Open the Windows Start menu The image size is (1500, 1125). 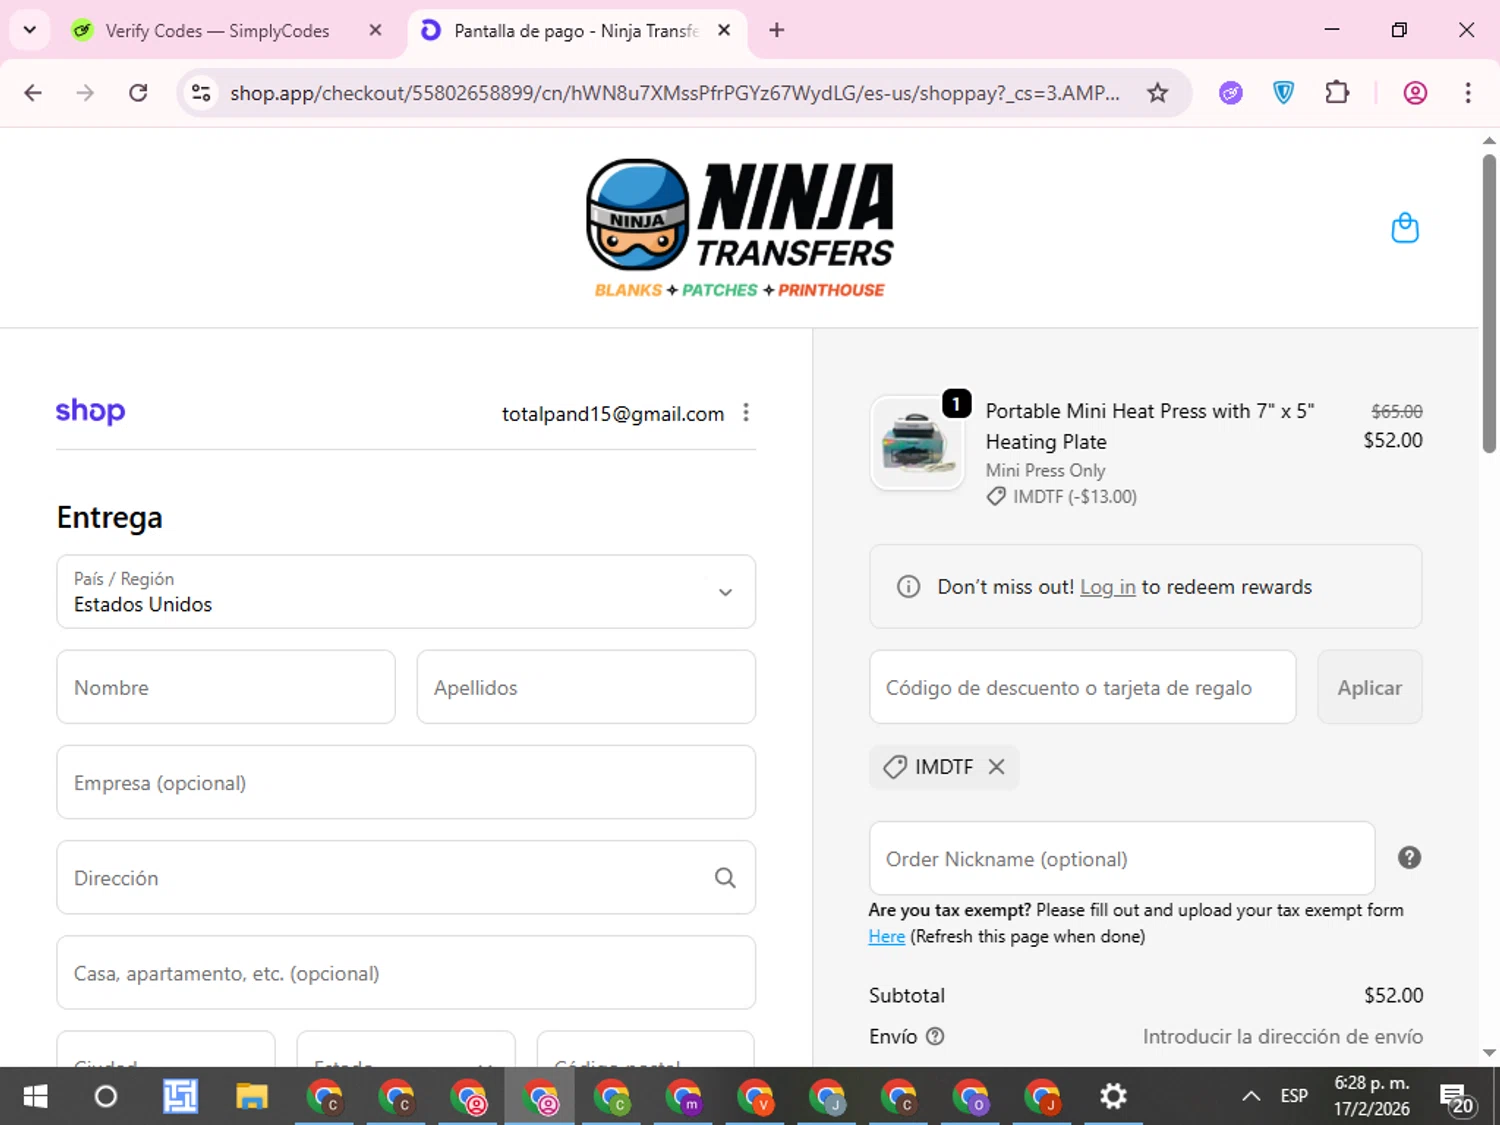pos(35,1096)
